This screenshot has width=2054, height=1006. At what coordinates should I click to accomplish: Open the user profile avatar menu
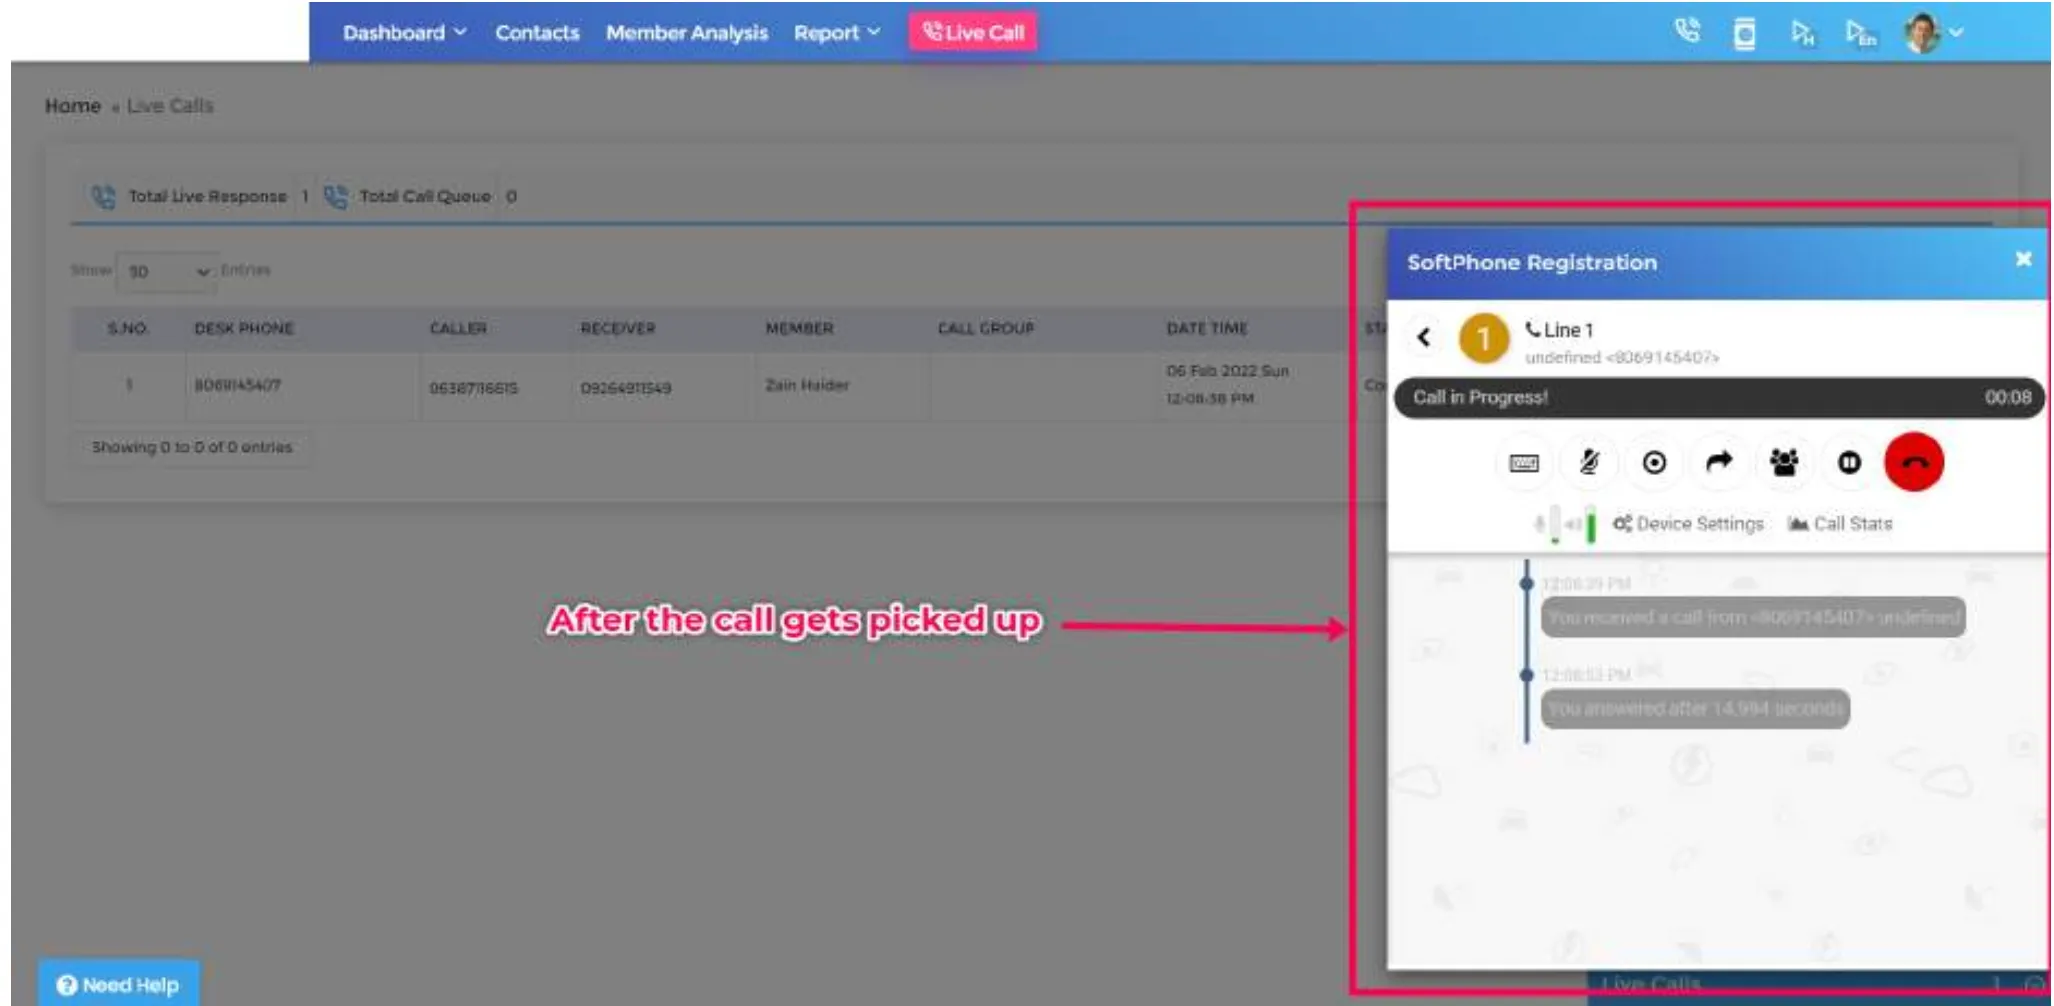pyautogui.click(x=1933, y=33)
